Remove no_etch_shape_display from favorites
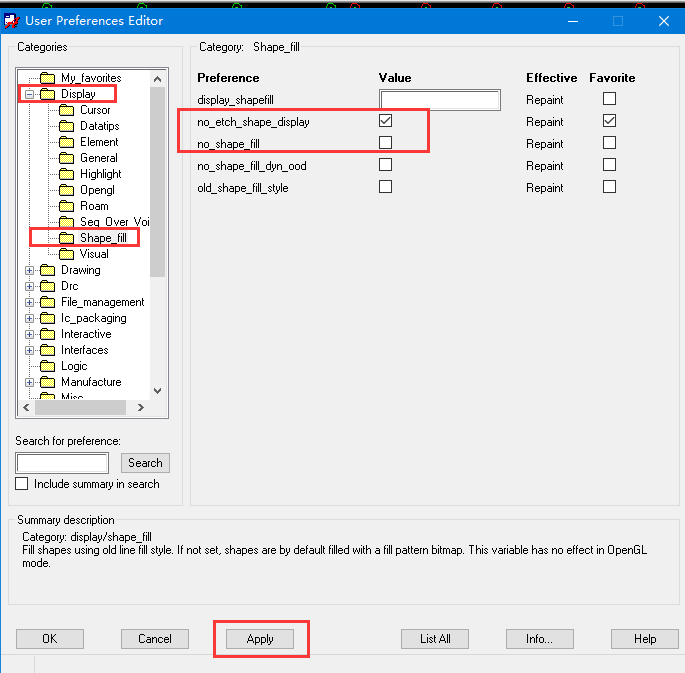The image size is (685, 673). tap(609, 121)
